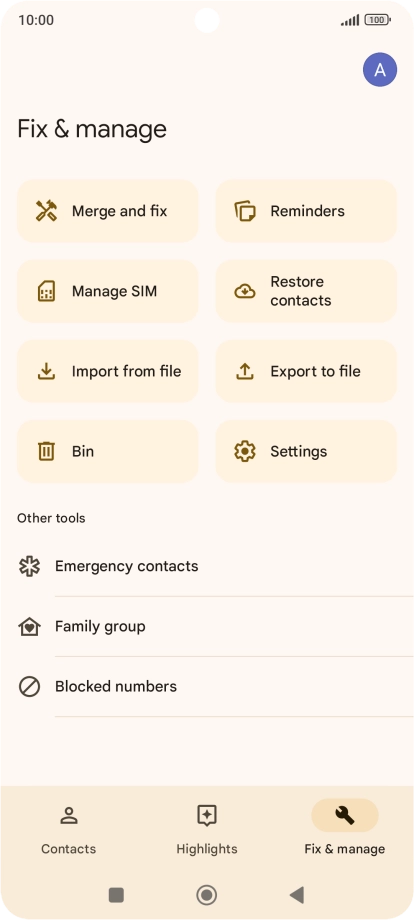Image resolution: width=414 pixels, height=920 pixels.
Task: Open the Emergency contacts entry
Action: pyautogui.click(x=207, y=566)
